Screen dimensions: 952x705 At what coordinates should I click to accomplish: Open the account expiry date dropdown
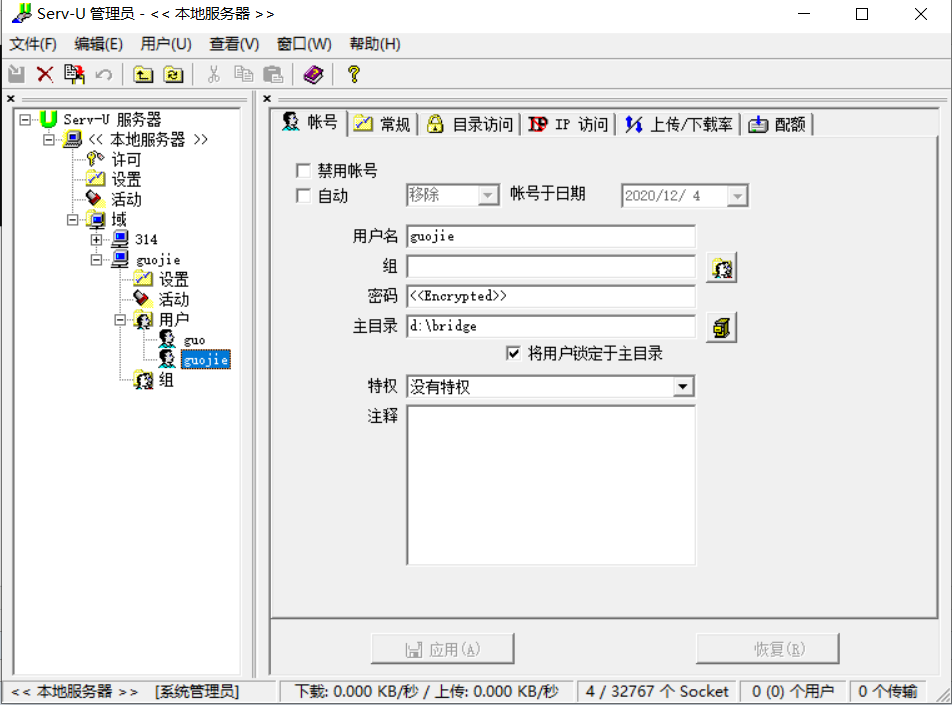(737, 196)
